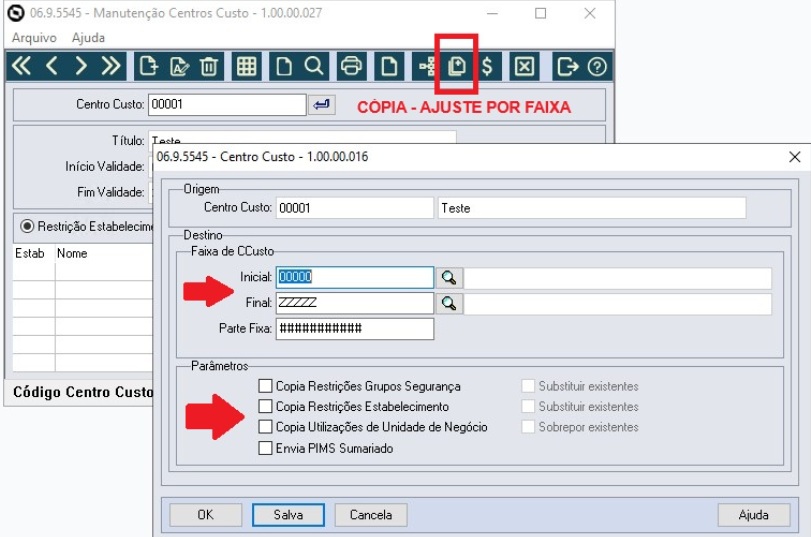Click the go arrow beside Centro Custo
The image size is (811, 537).
pos(322,105)
